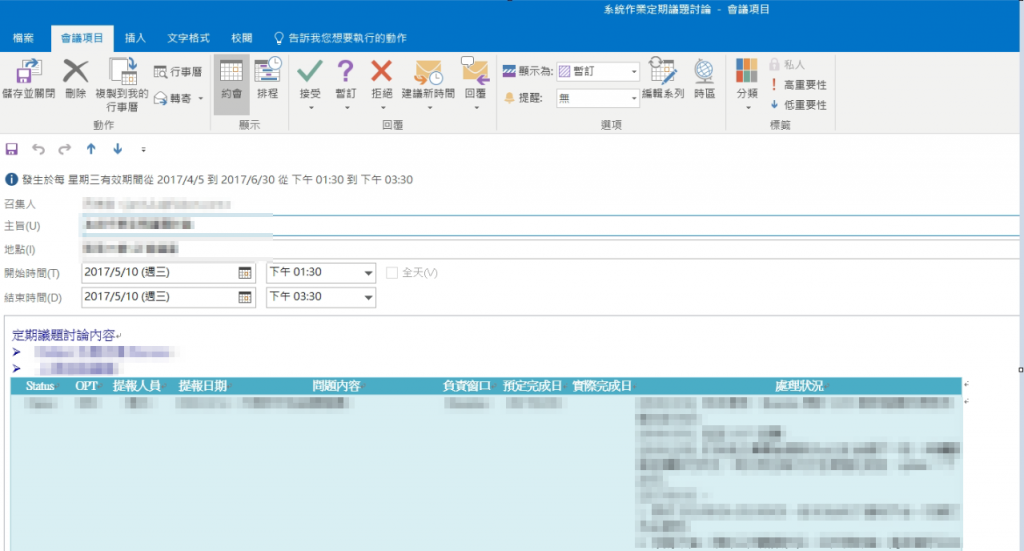Viewport: 1024px width, 551px height.
Task: Propose a new time (建議新時間)
Action: [x=428, y=71]
